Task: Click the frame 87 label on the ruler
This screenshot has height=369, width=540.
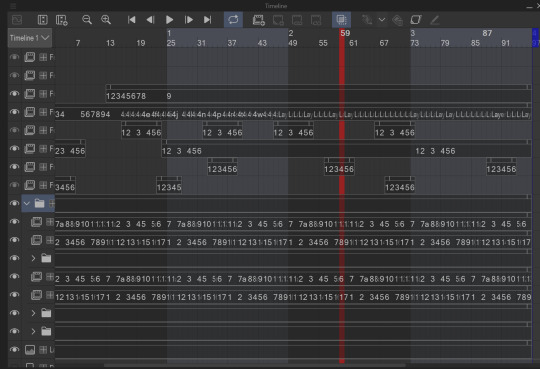Action: [x=487, y=33]
